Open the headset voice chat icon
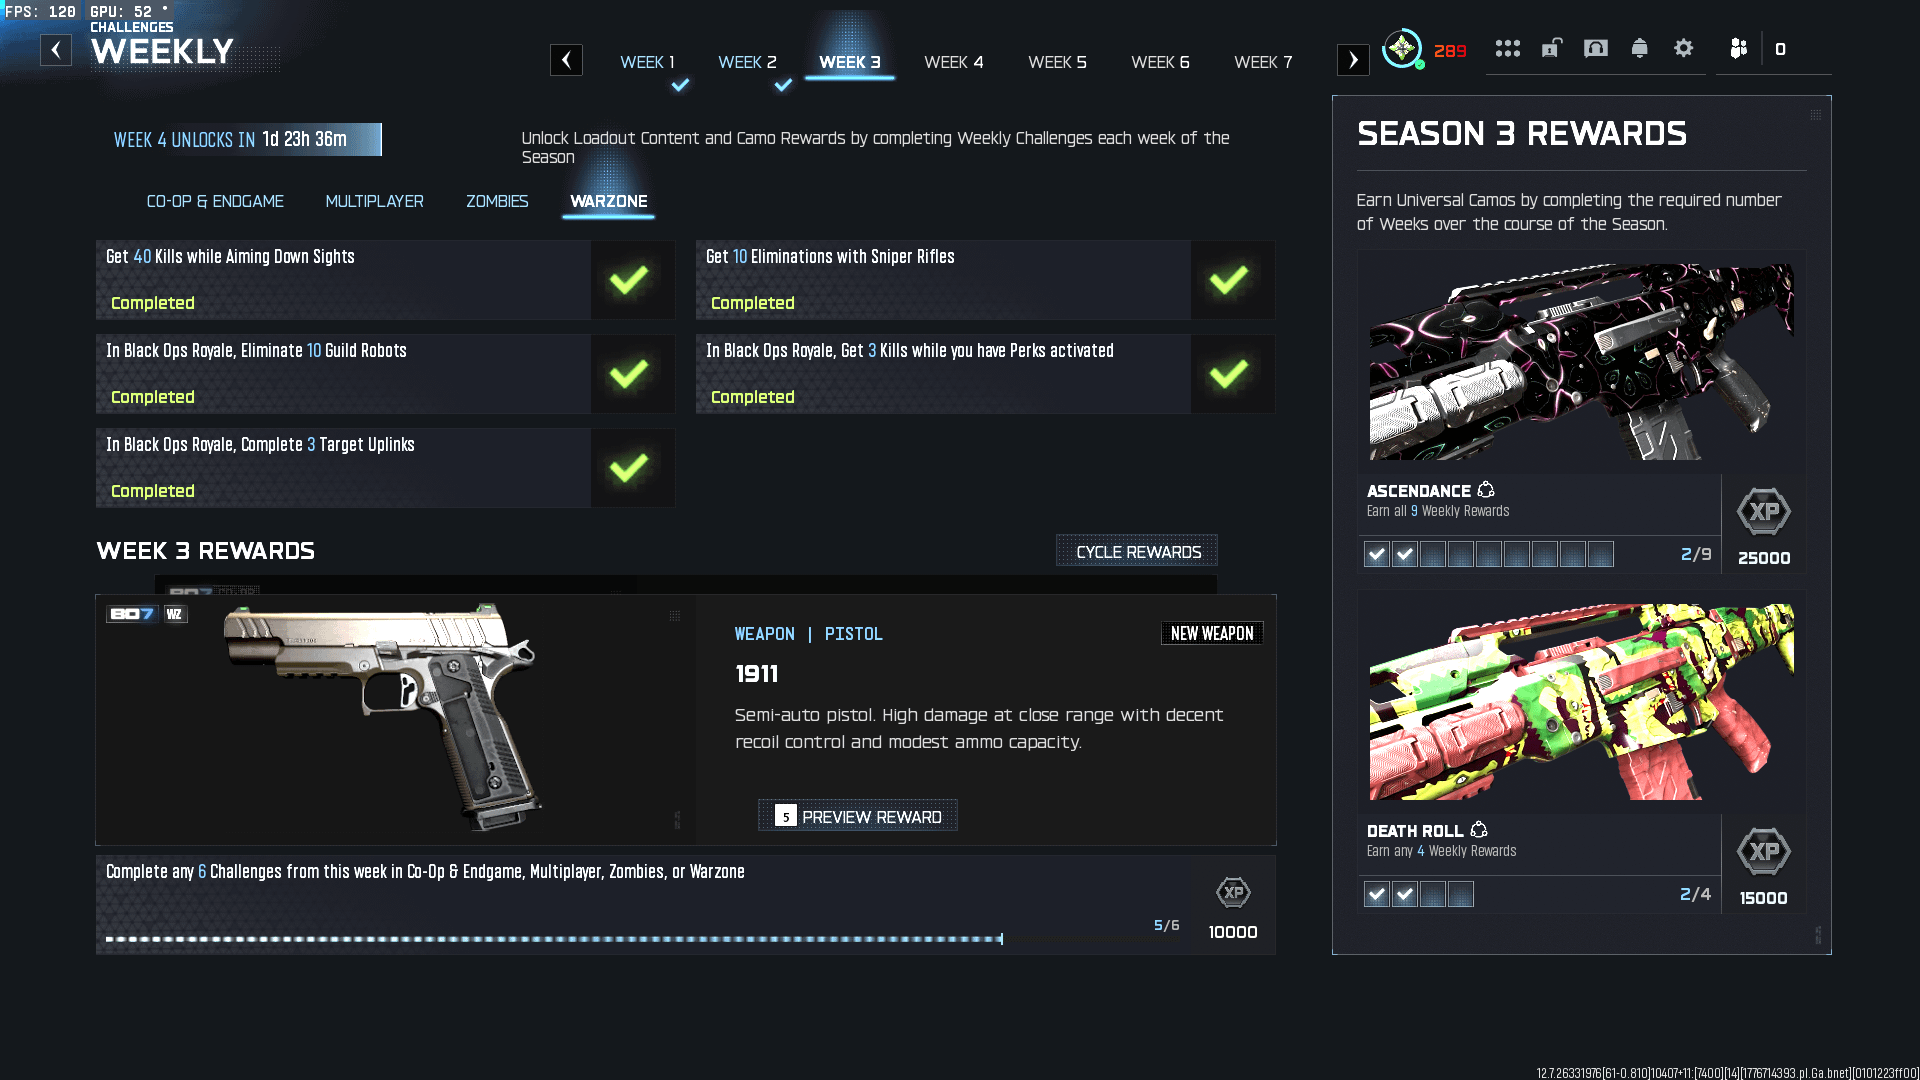This screenshot has width=1920, height=1080. (1595, 49)
